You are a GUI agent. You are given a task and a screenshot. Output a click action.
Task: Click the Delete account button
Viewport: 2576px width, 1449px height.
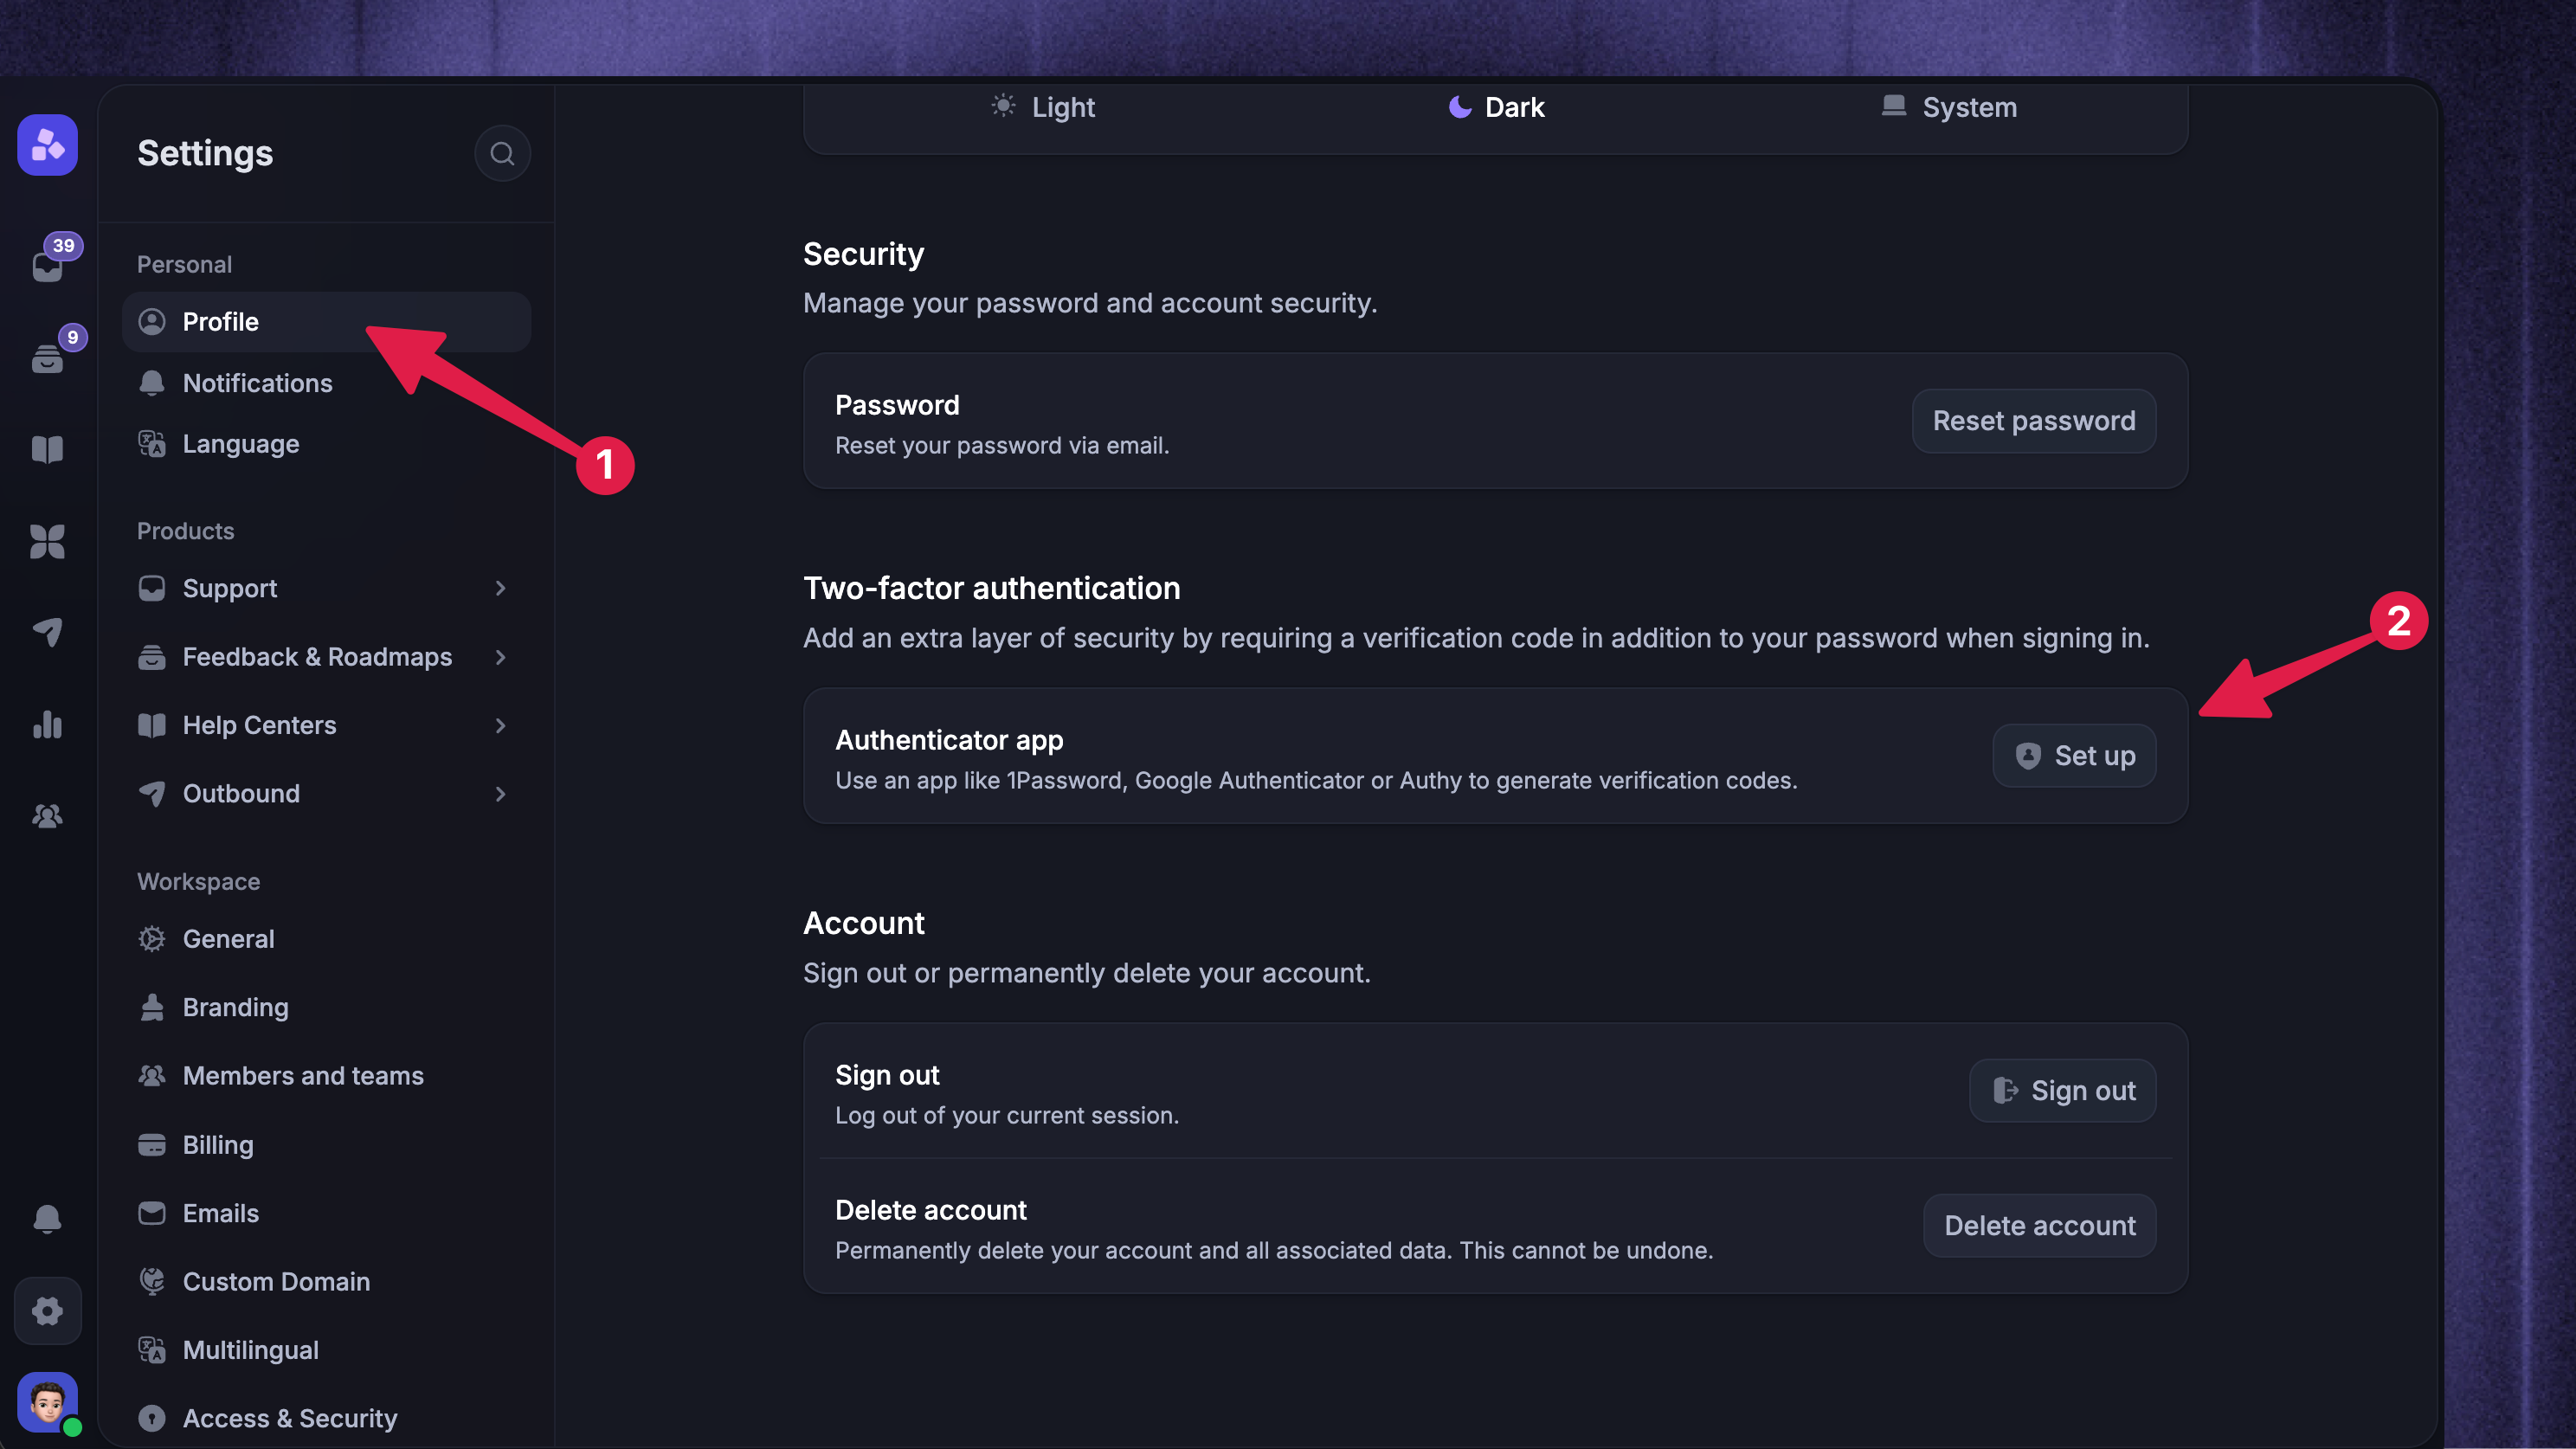coord(2040,1226)
